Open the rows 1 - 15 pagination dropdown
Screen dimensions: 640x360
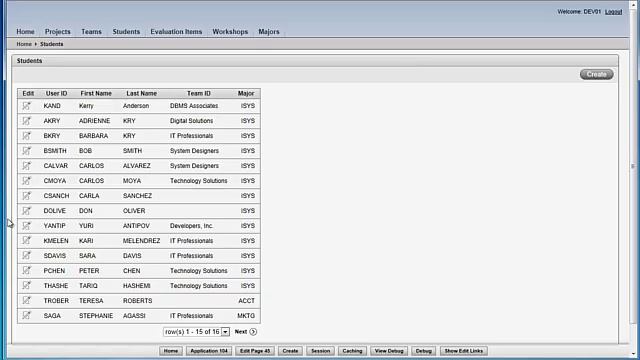pos(196,332)
